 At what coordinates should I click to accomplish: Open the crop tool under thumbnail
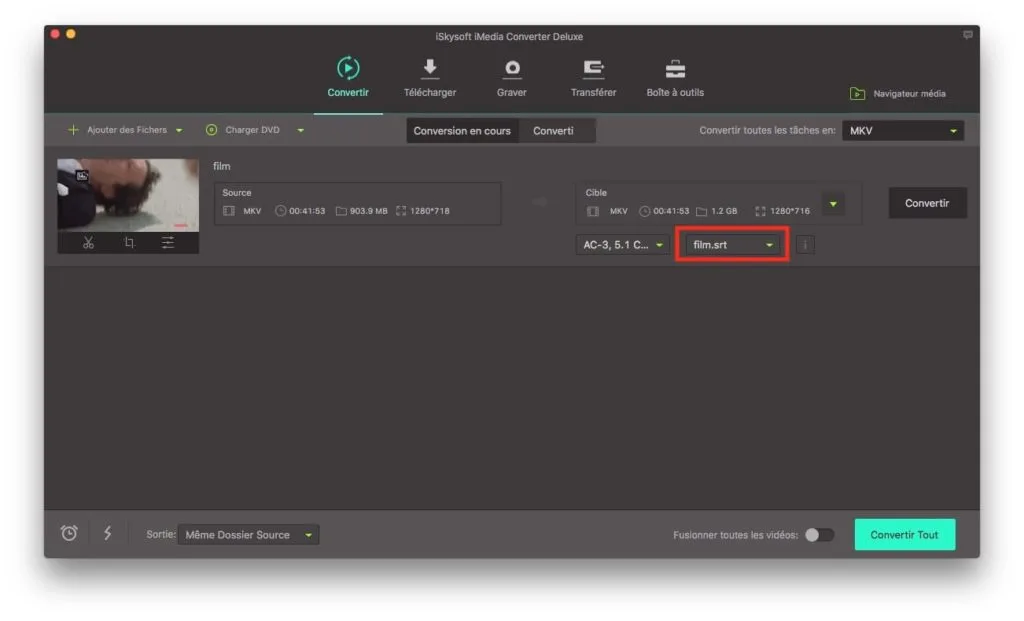coord(129,243)
